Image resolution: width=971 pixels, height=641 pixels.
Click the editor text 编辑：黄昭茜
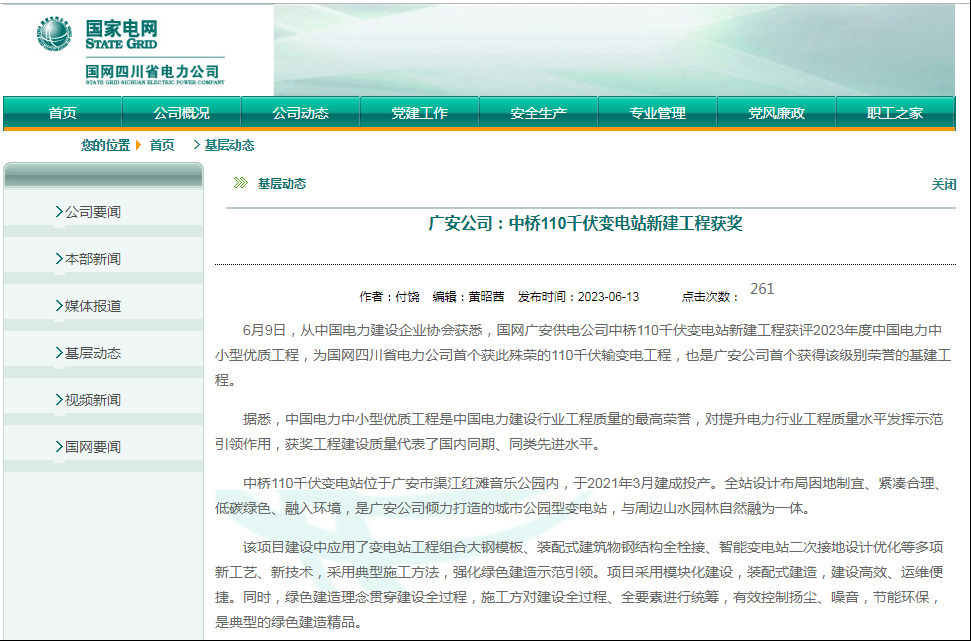[x=468, y=297]
